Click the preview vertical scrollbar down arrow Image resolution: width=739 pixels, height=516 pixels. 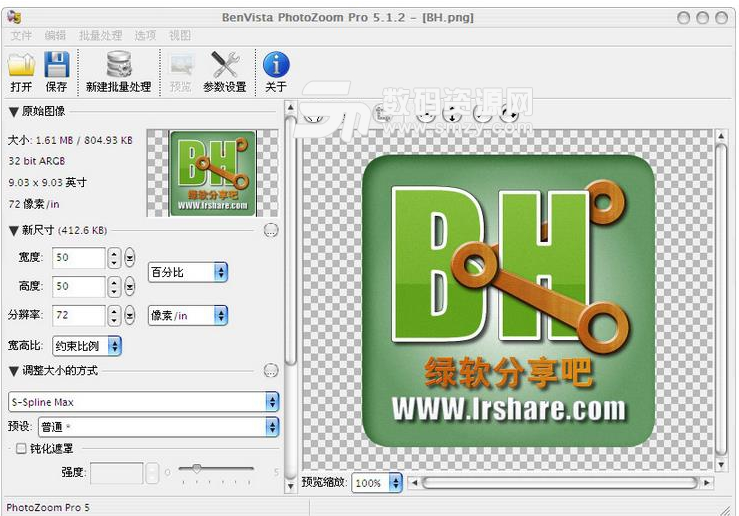[x=721, y=465]
